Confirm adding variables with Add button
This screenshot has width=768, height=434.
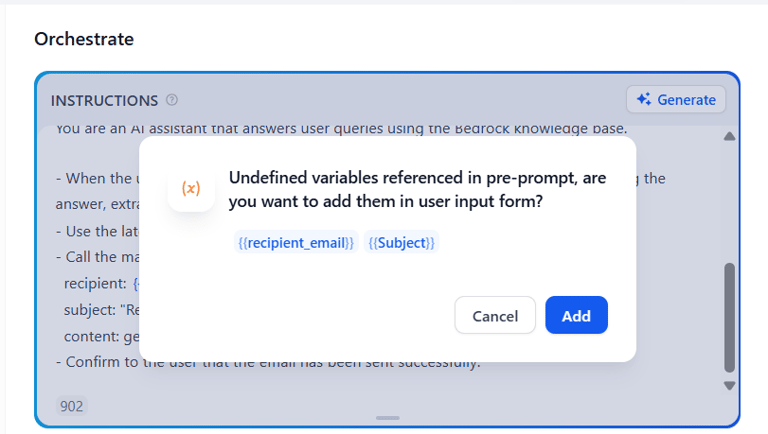576,315
